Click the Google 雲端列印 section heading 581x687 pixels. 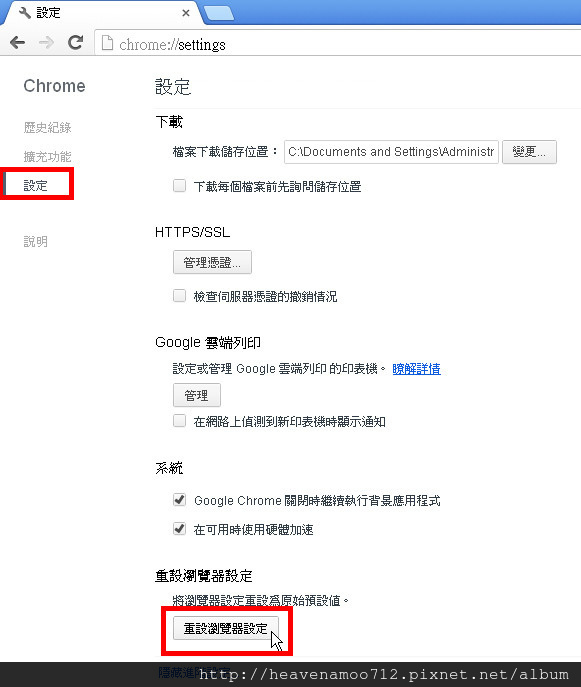(x=208, y=342)
